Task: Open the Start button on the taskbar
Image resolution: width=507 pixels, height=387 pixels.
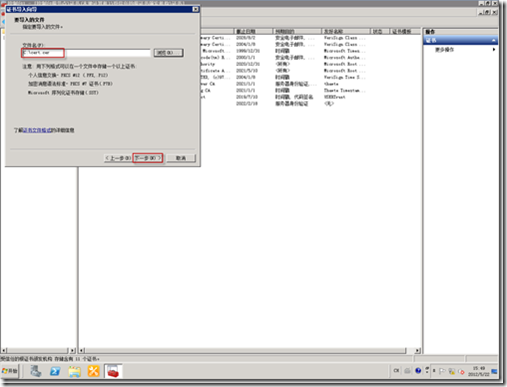Action: pos(10,371)
